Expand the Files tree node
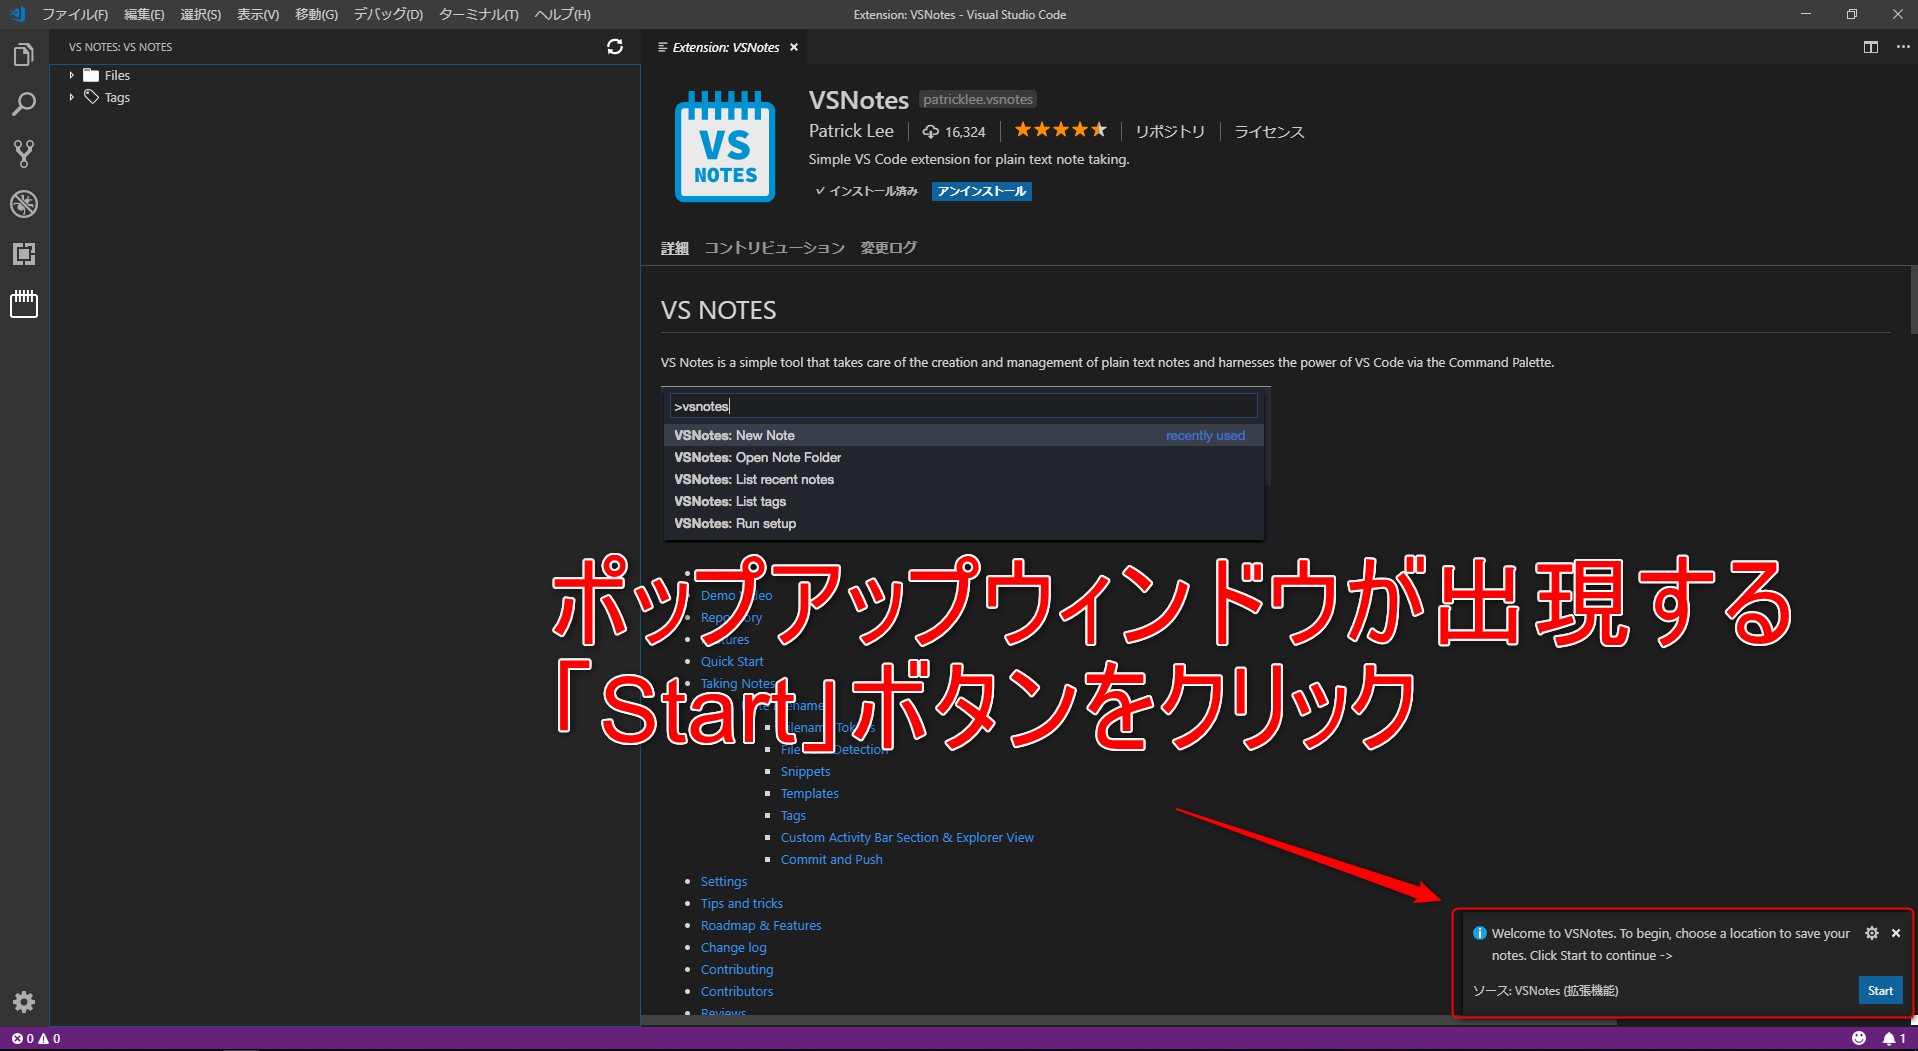 72,75
